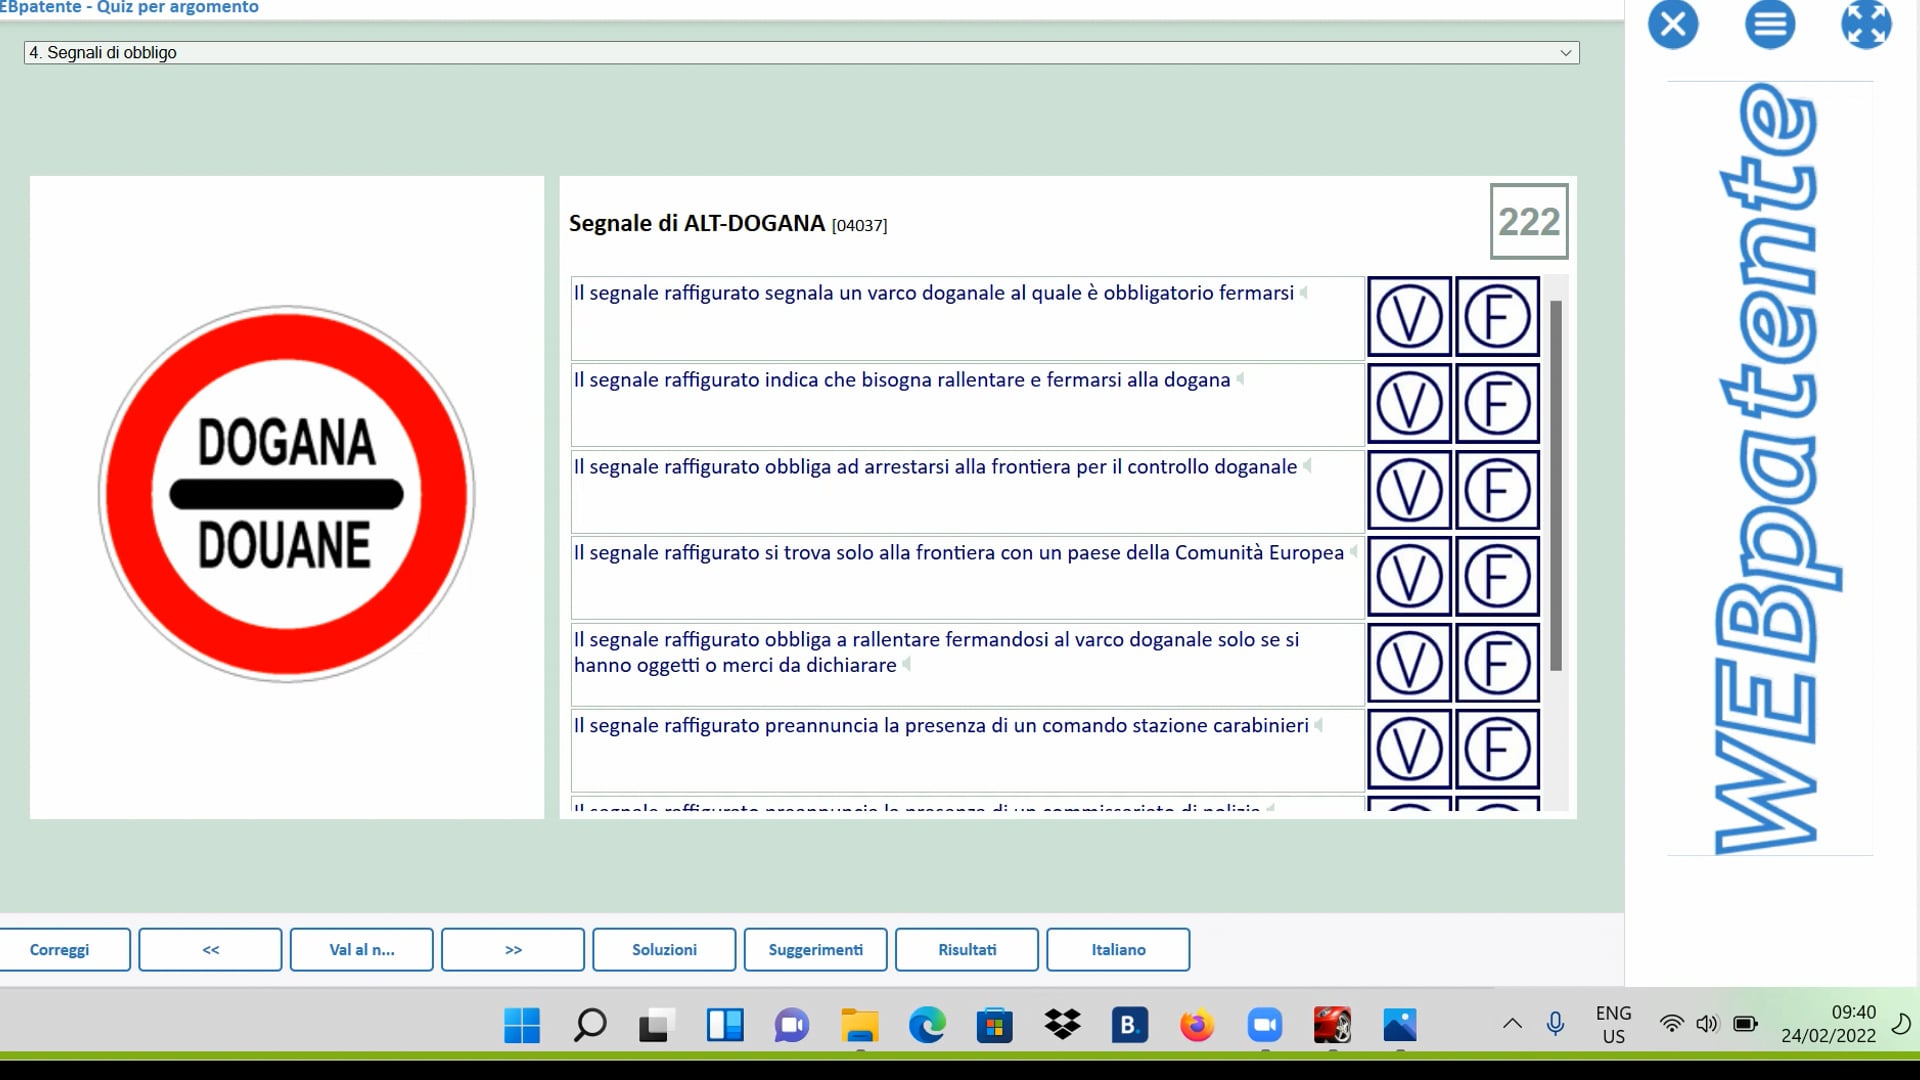Mark V for 'paese della Comunità Europea' statement
Viewport: 1920px width, 1080px height.
pos(1409,577)
